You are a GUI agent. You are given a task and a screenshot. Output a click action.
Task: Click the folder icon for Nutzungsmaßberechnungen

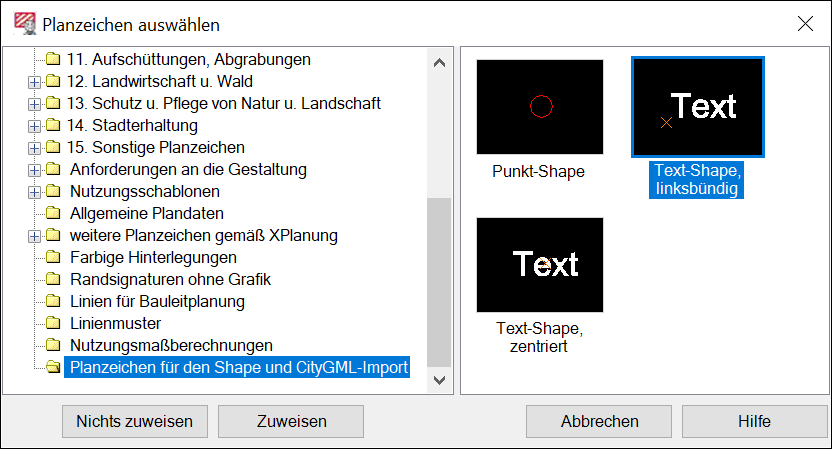53,346
